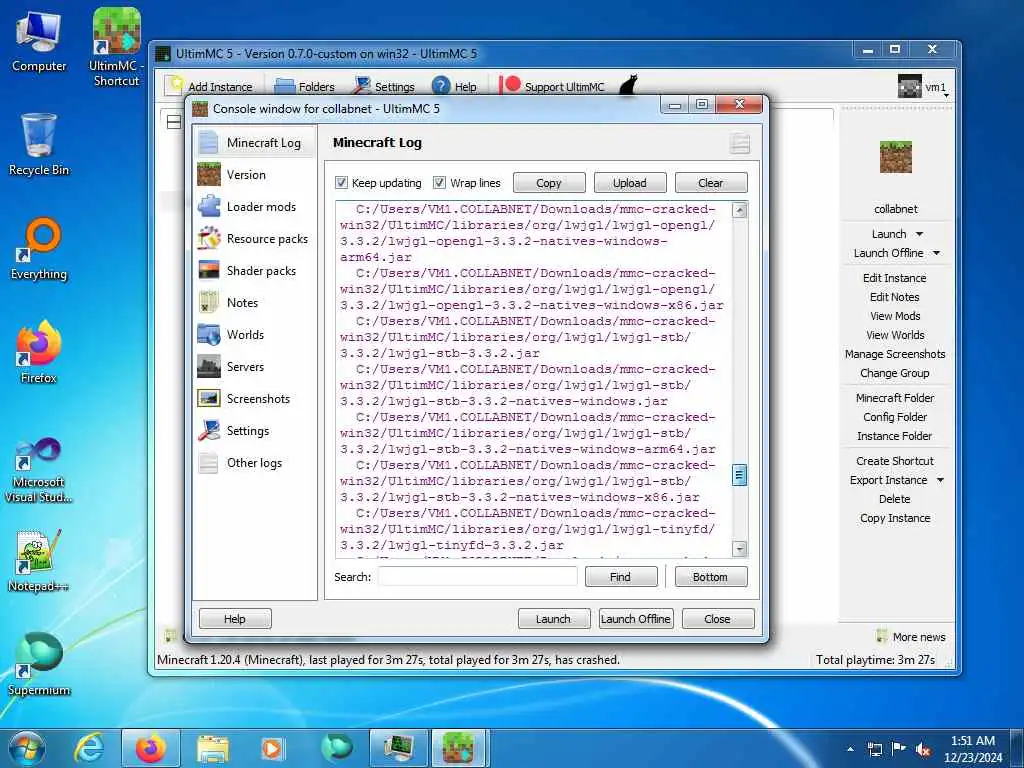
Task: Expand the Launch Offline dropdown arrow
Action: coord(936,253)
